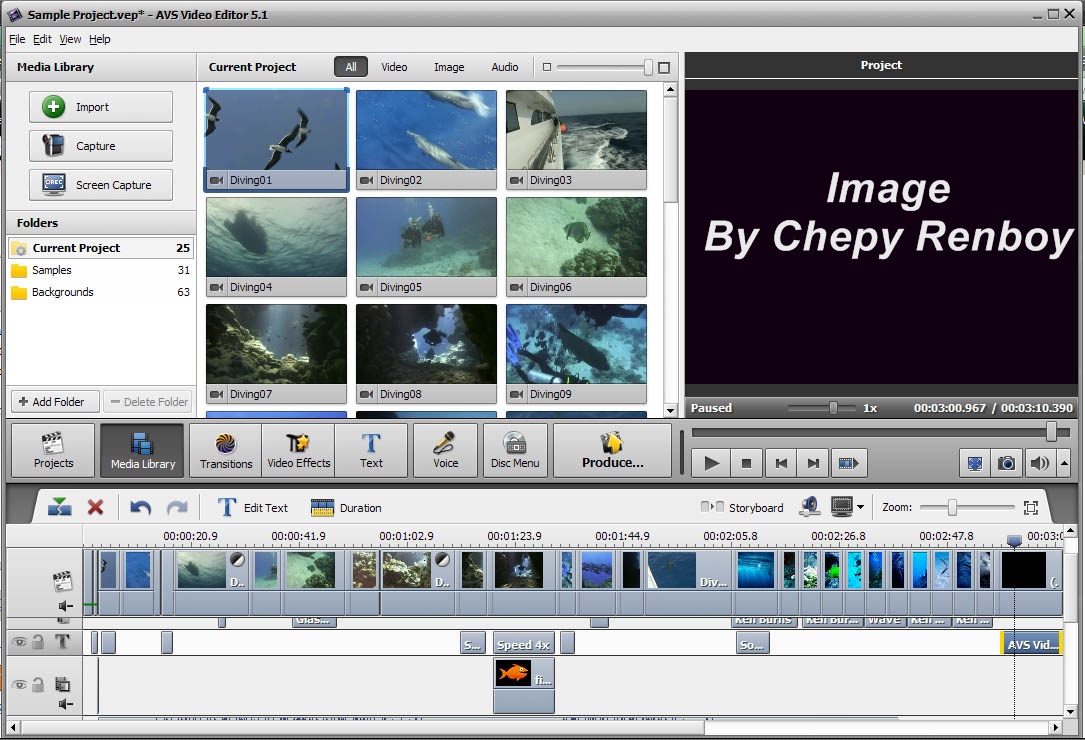The image size is (1085, 740).
Task: Select the Media Library toolbar button
Action: click(143, 451)
